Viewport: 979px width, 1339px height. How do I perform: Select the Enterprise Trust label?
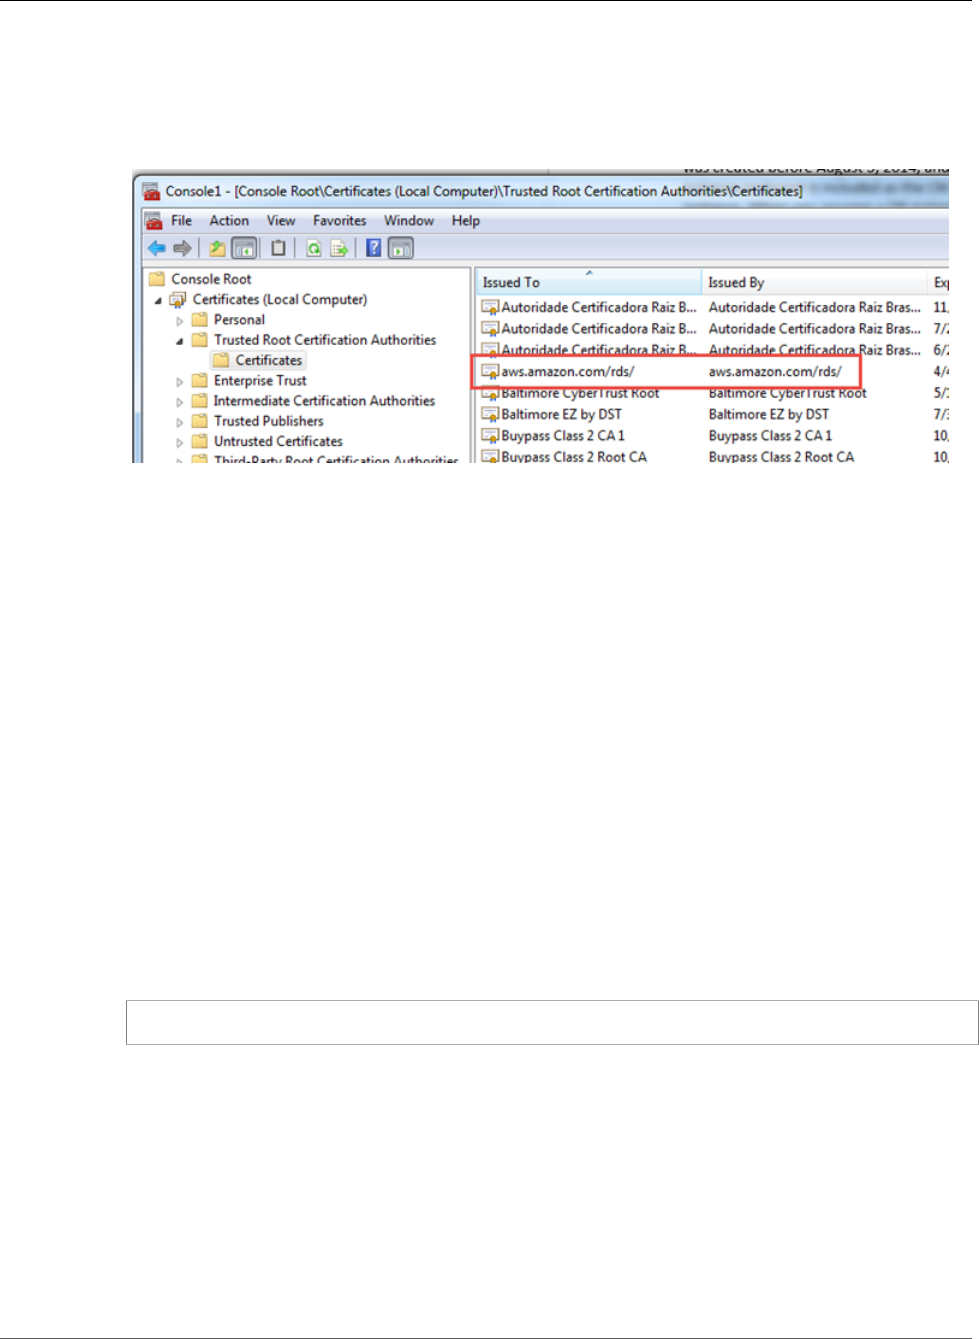coord(260,381)
